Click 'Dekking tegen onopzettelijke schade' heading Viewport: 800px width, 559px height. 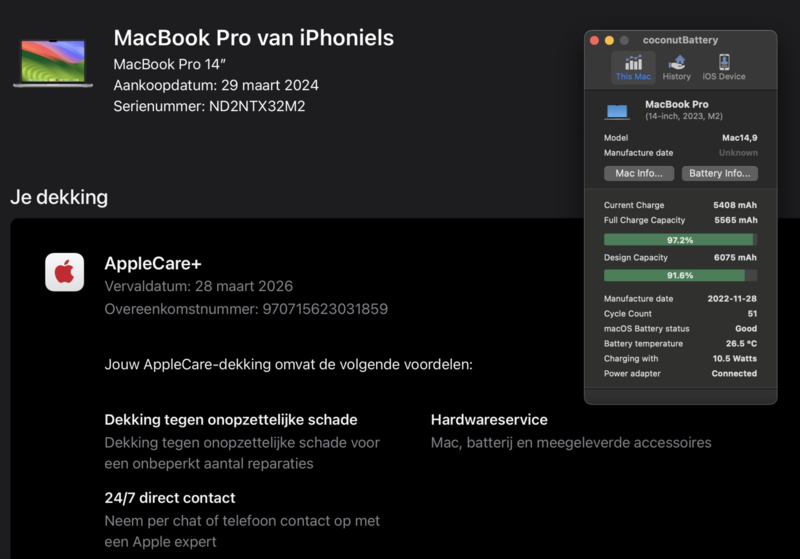pyautogui.click(x=231, y=420)
